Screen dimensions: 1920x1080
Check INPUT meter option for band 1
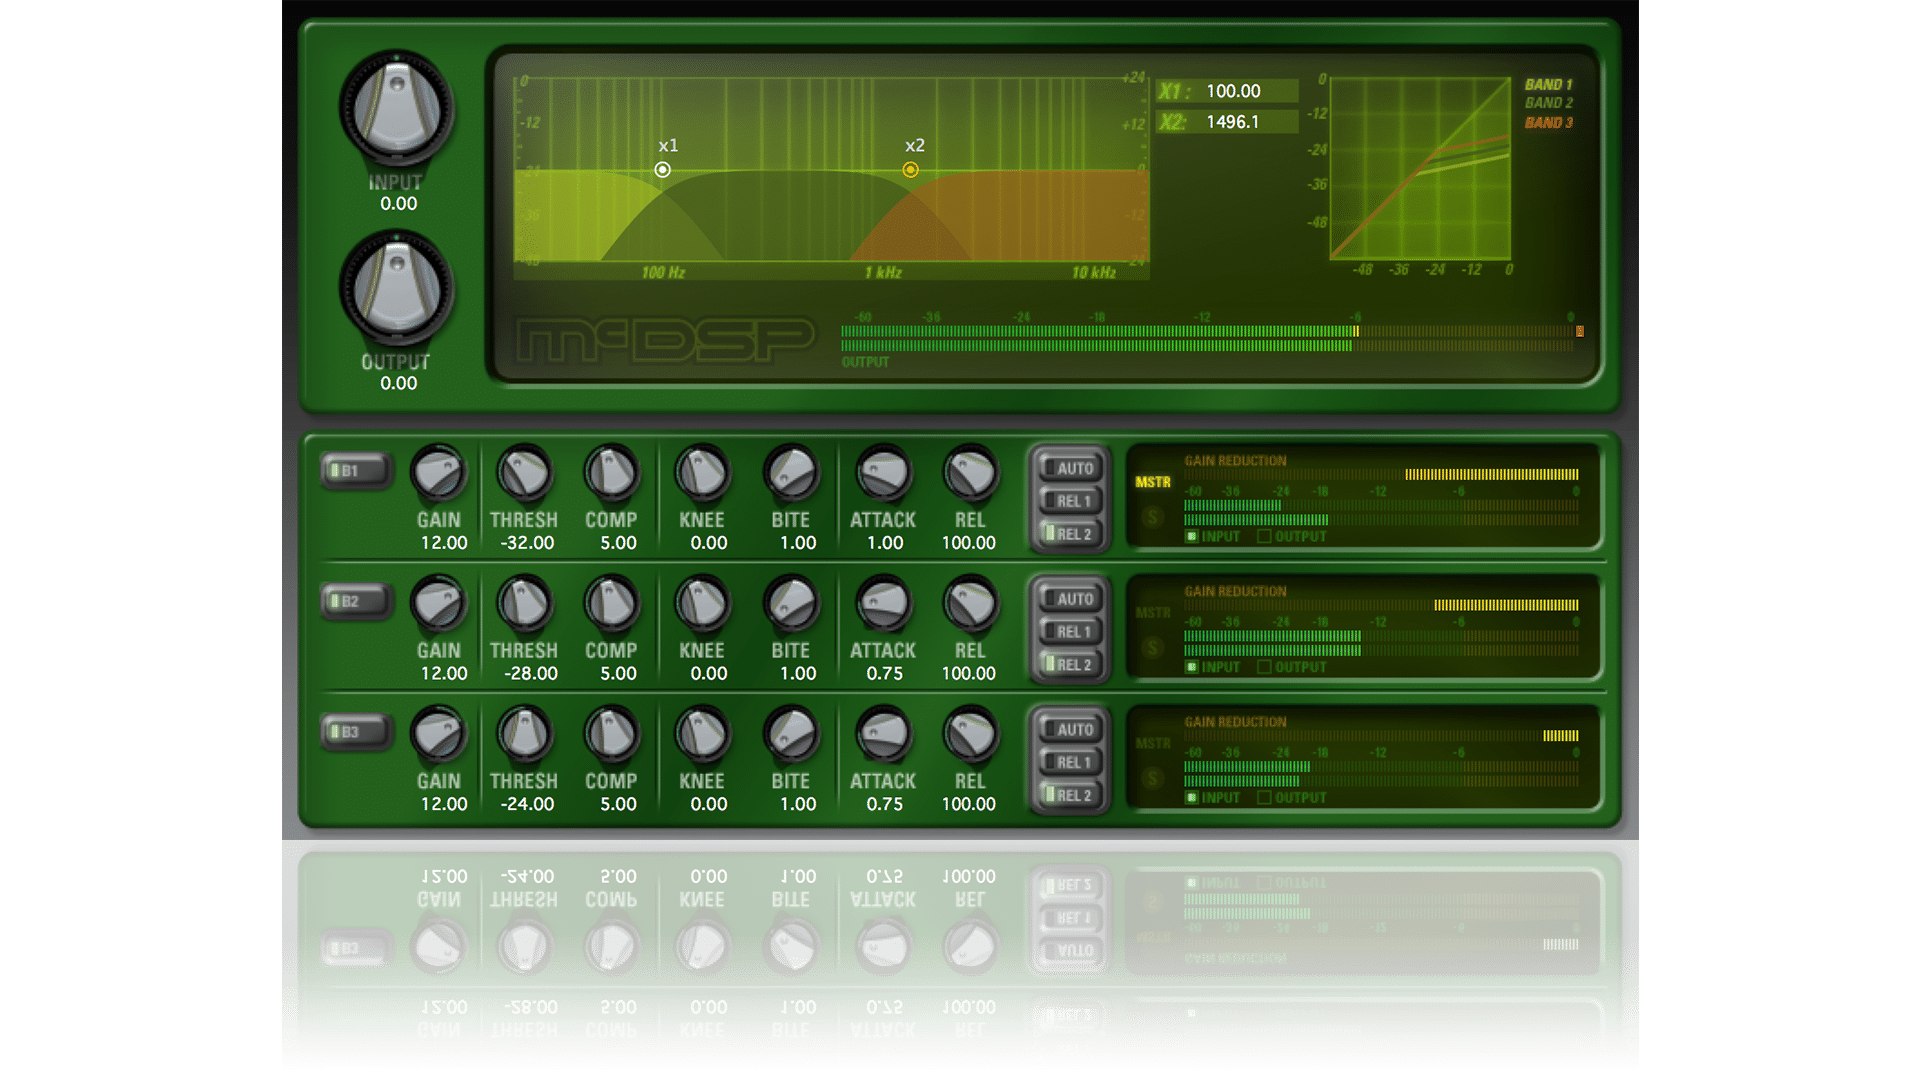(1191, 537)
